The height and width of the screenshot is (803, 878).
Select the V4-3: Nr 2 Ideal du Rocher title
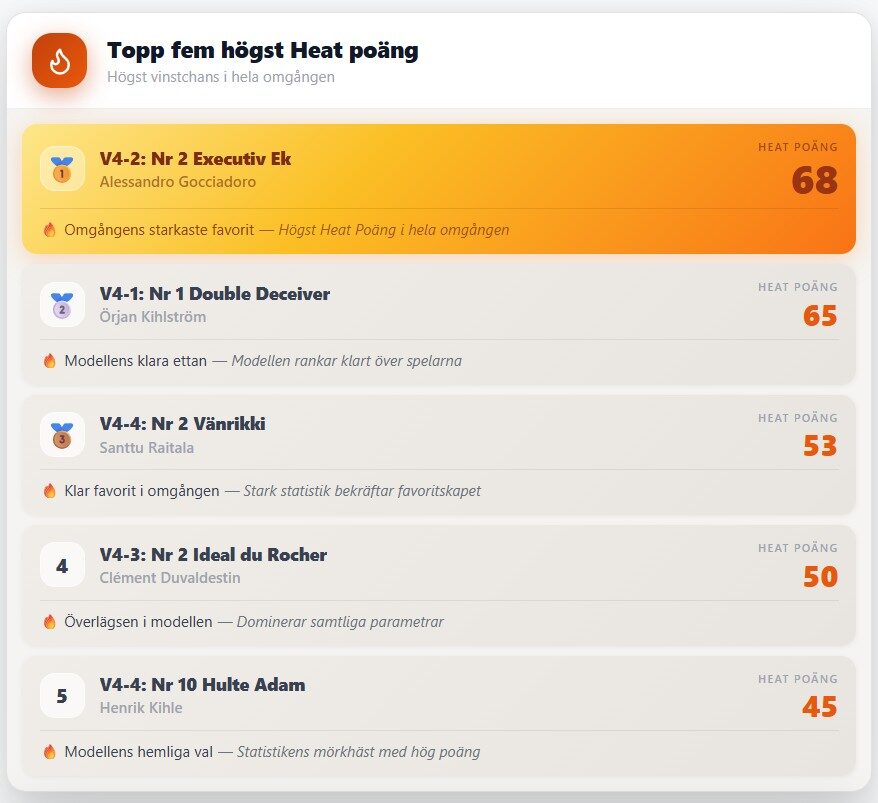coord(213,554)
